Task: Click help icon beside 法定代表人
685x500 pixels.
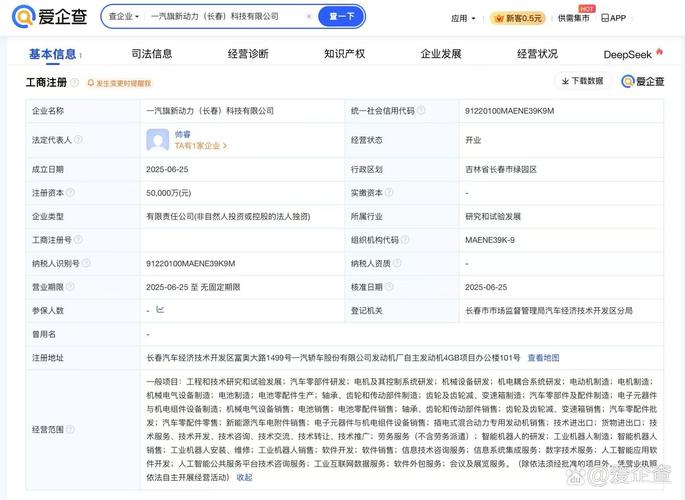Action: (x=78, y=140)
